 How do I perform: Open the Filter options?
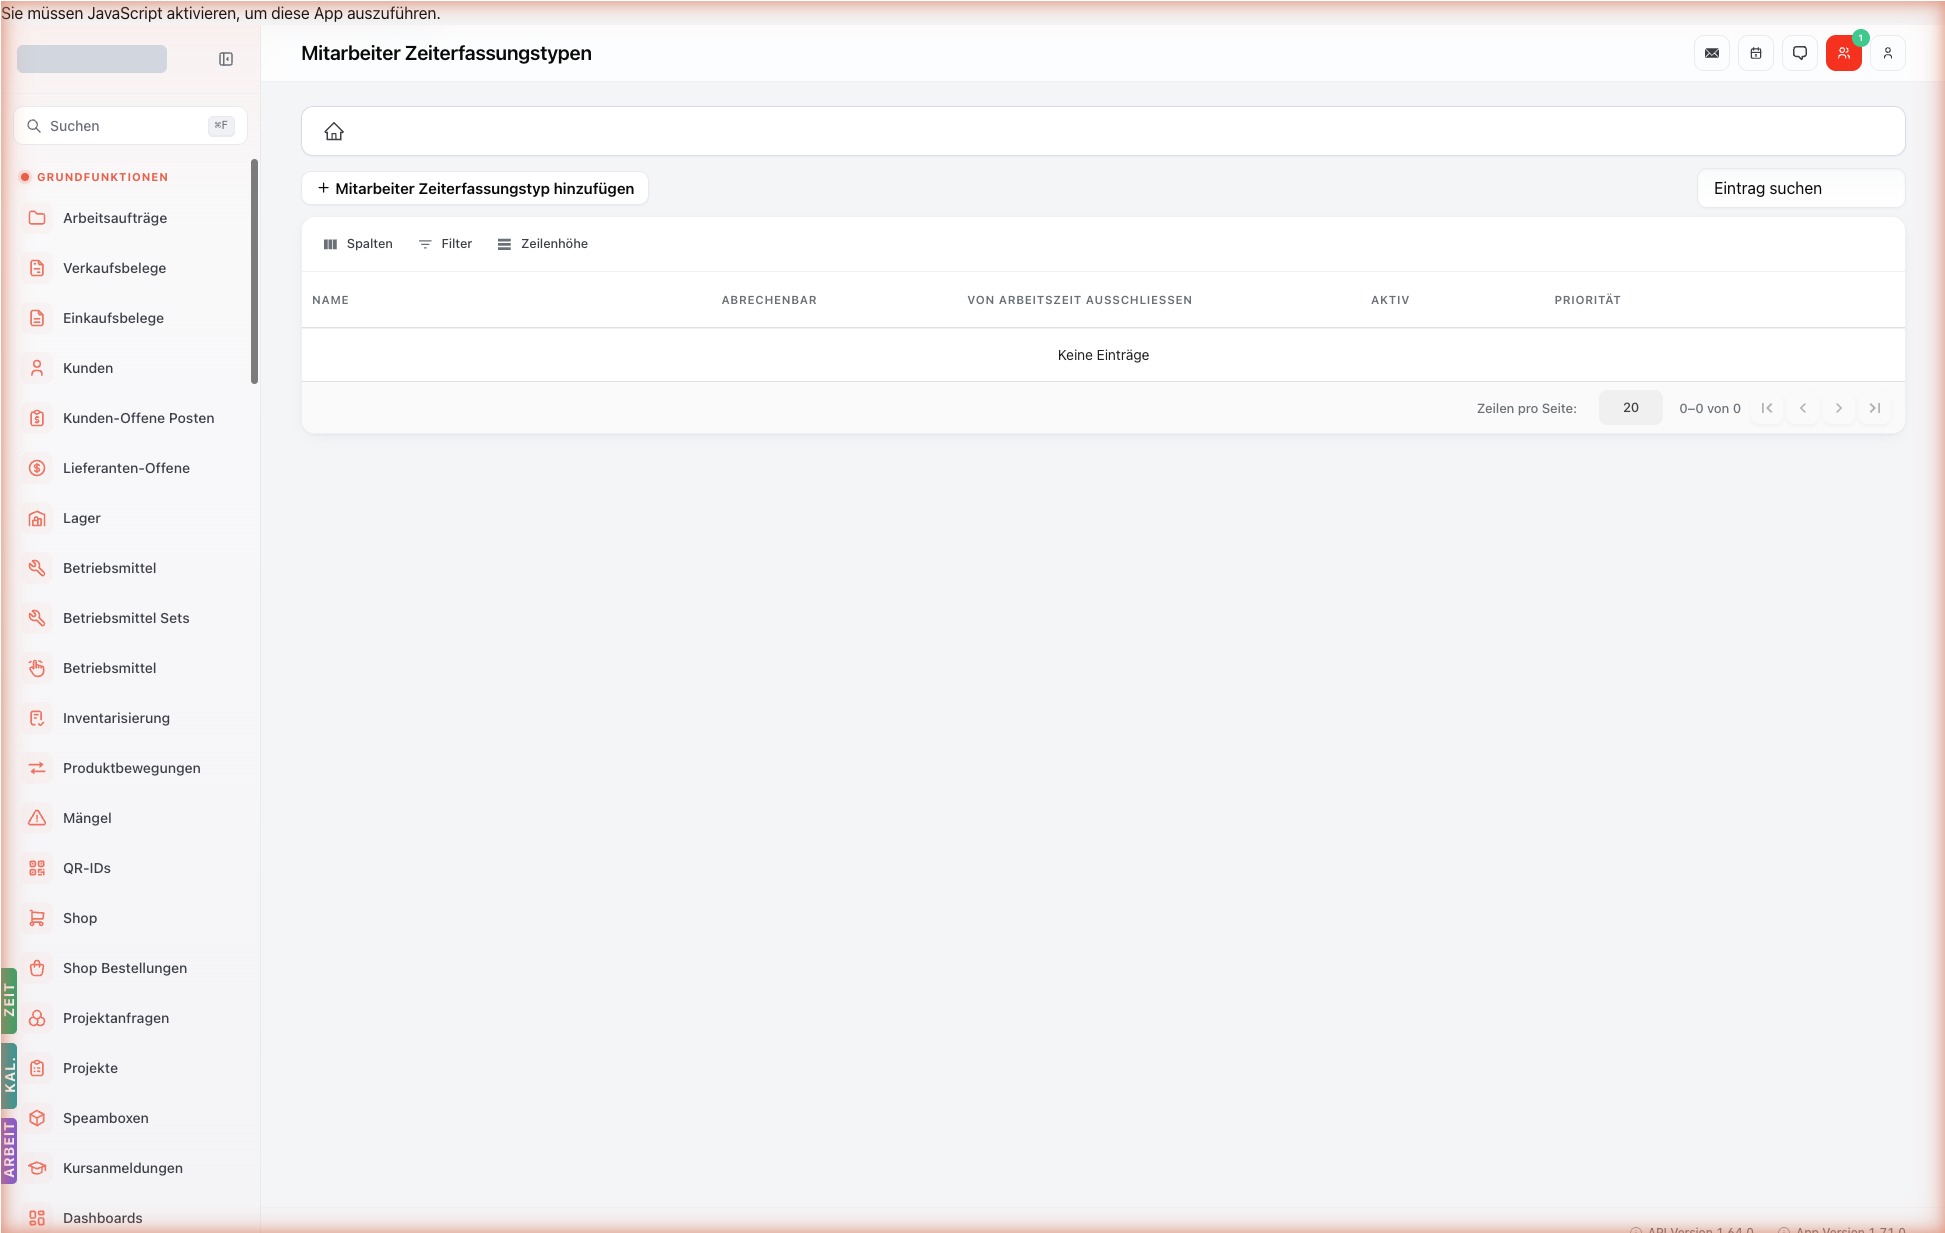click(445, 244)
